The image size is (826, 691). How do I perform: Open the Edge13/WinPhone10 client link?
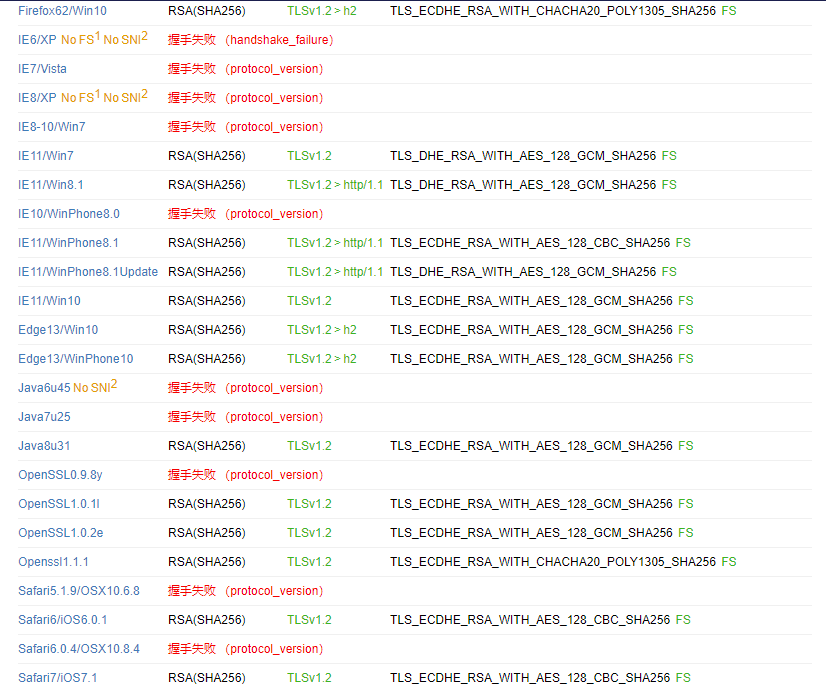[x=76, y=358]
